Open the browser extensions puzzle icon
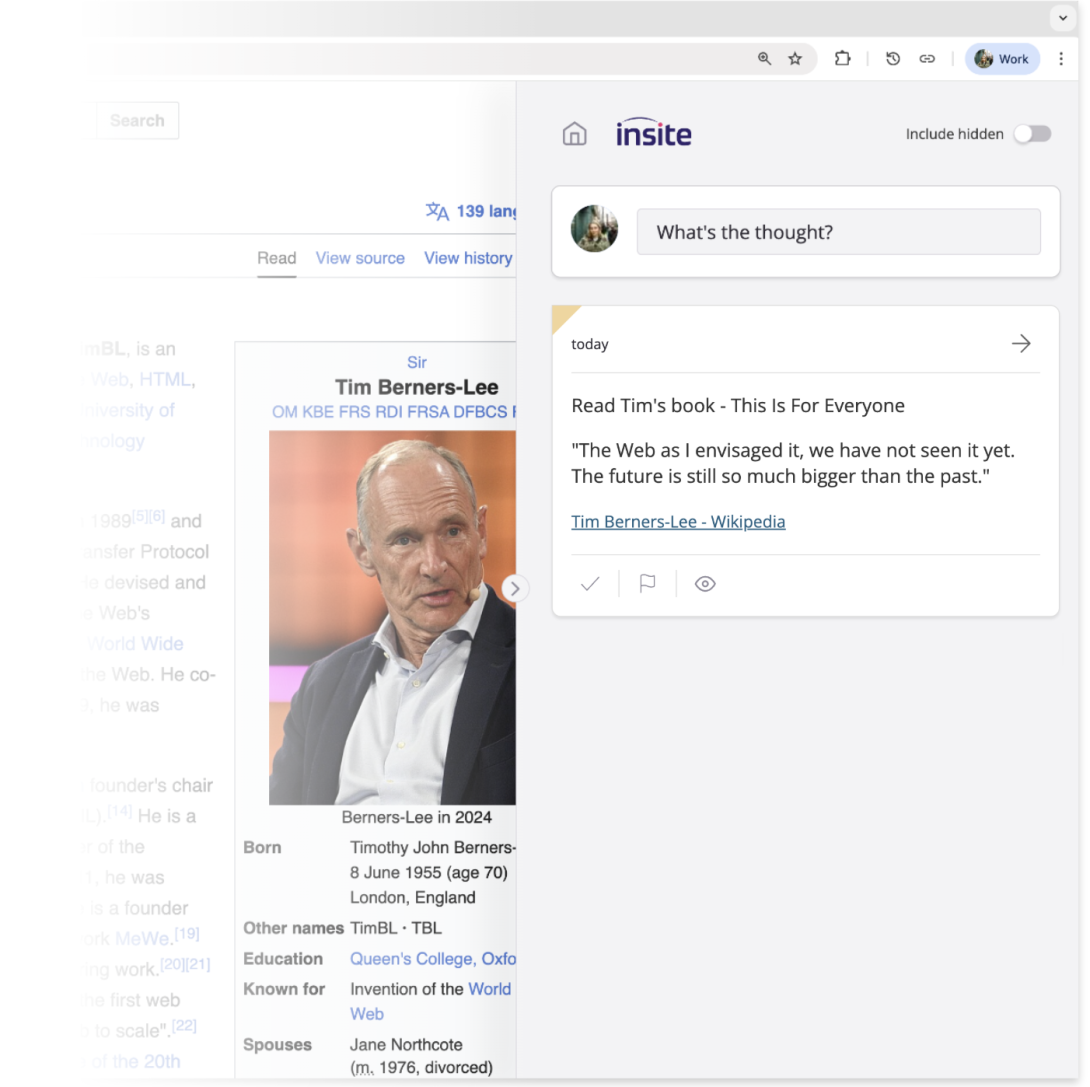 [842, 58]
